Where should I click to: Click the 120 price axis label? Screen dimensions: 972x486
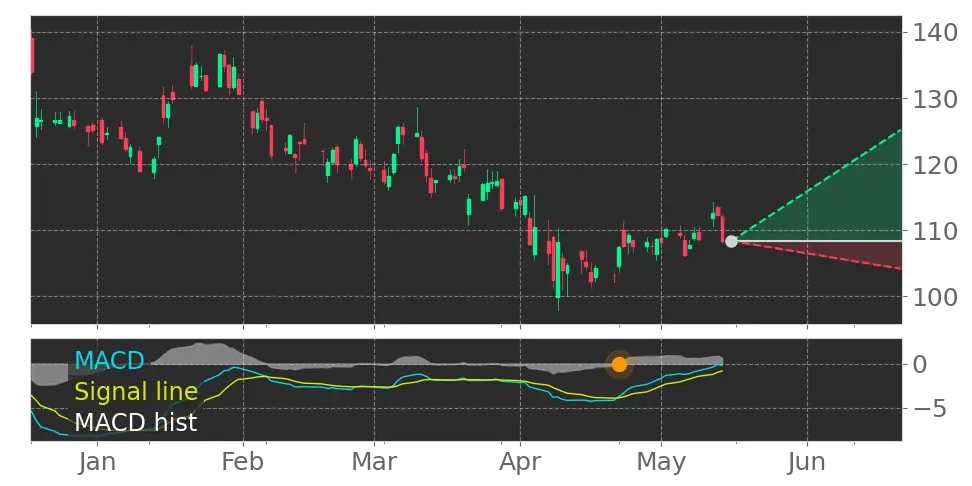pyautogui.click(x=935, y=164)
